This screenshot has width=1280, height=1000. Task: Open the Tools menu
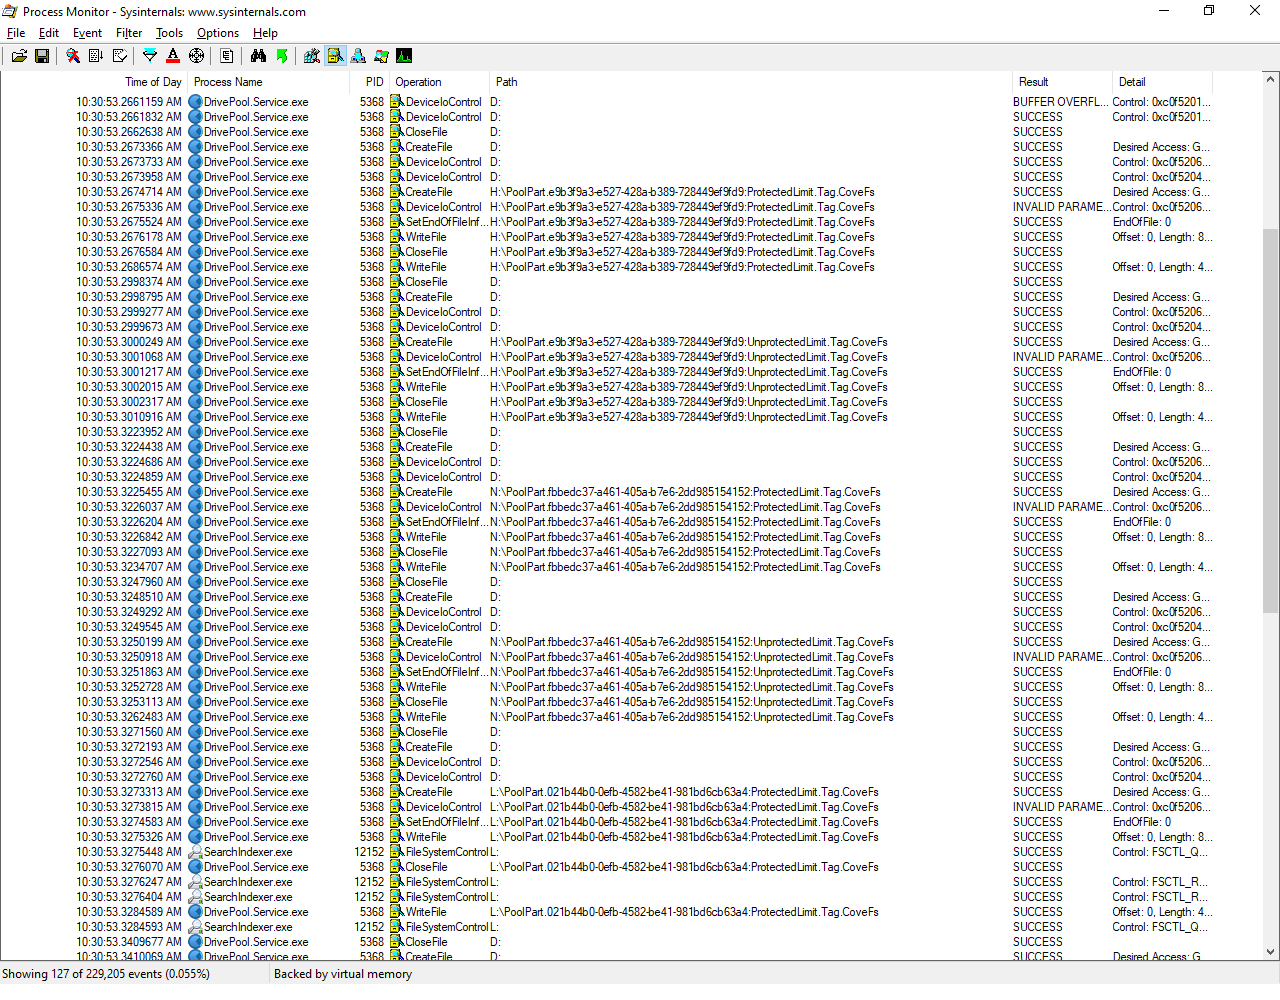169,33
